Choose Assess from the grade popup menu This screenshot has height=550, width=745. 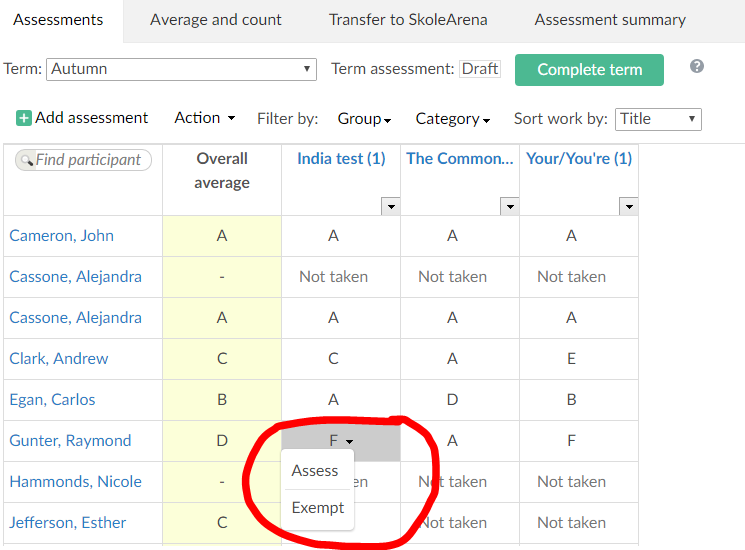coord(315,471)
